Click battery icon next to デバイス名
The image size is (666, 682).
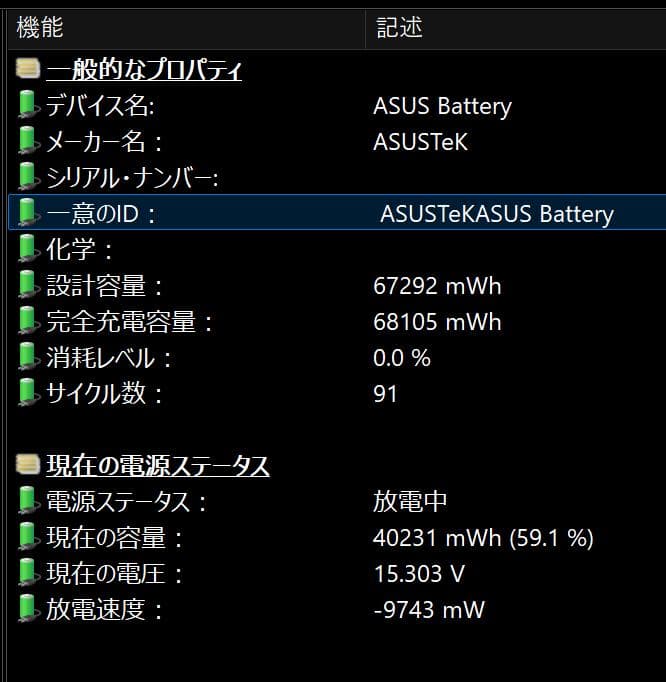pyautogui.click(x=28, y=104)
